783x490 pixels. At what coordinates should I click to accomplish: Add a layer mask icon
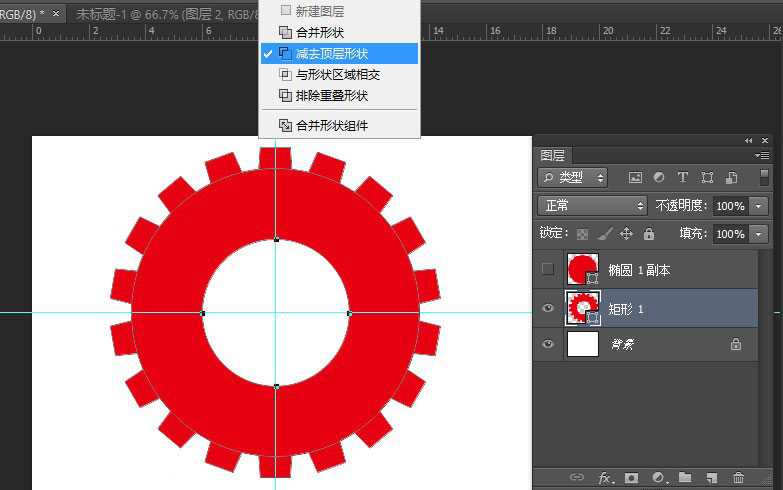click(x=632, y=479)
